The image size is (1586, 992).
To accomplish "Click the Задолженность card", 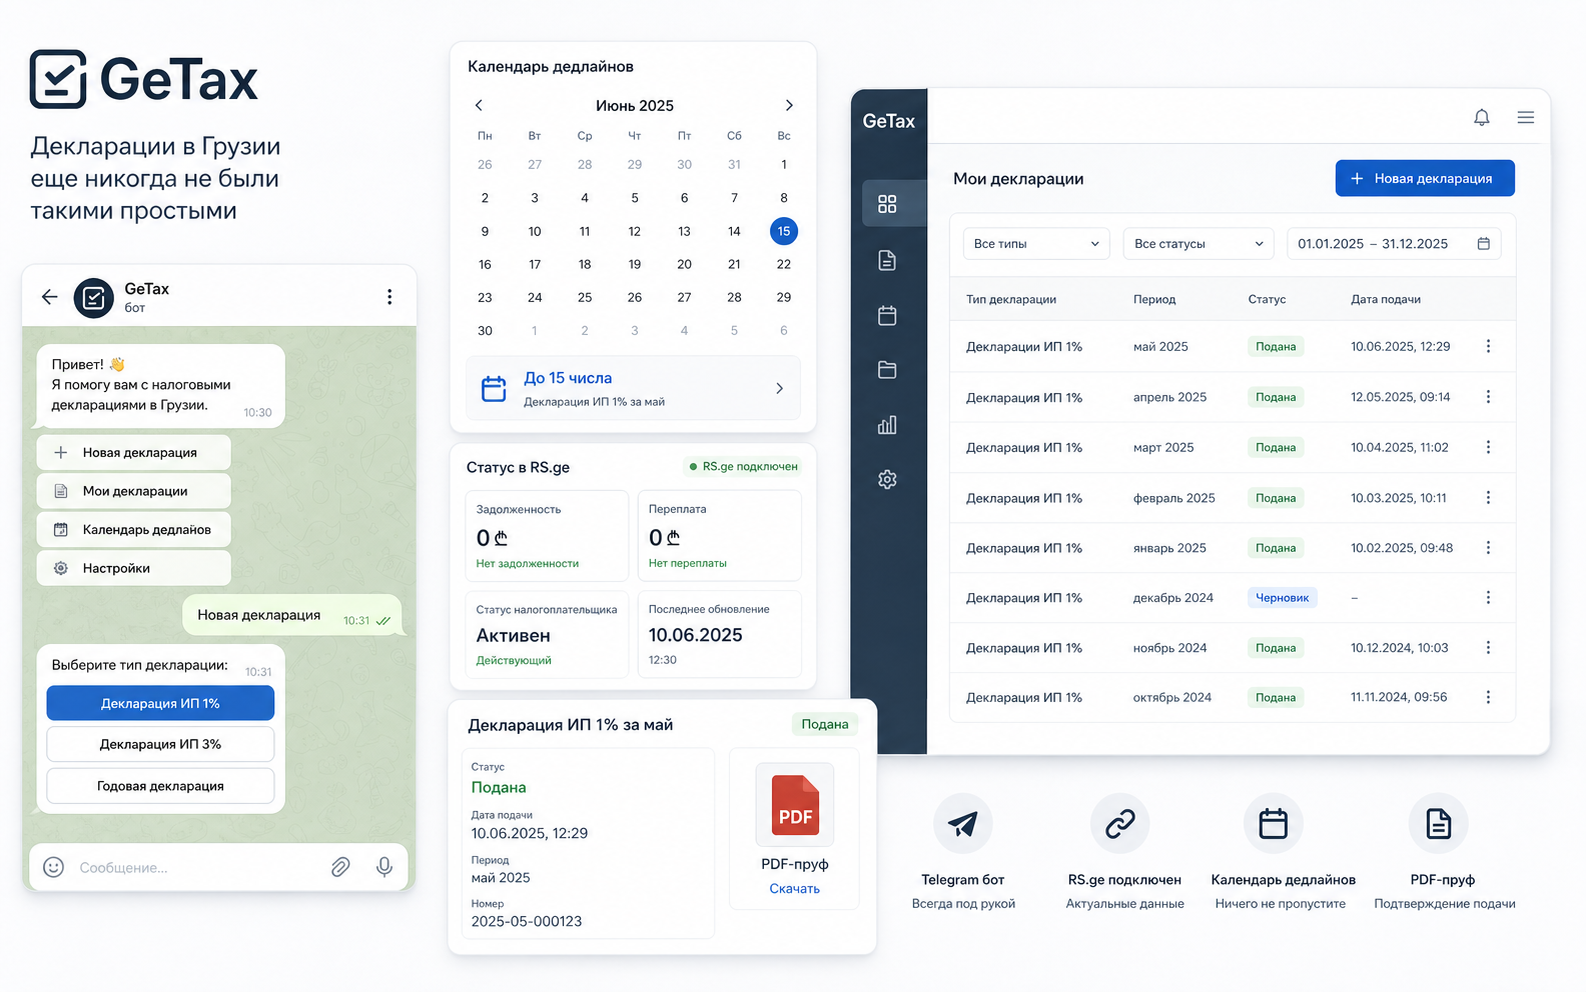I will 547,535.
